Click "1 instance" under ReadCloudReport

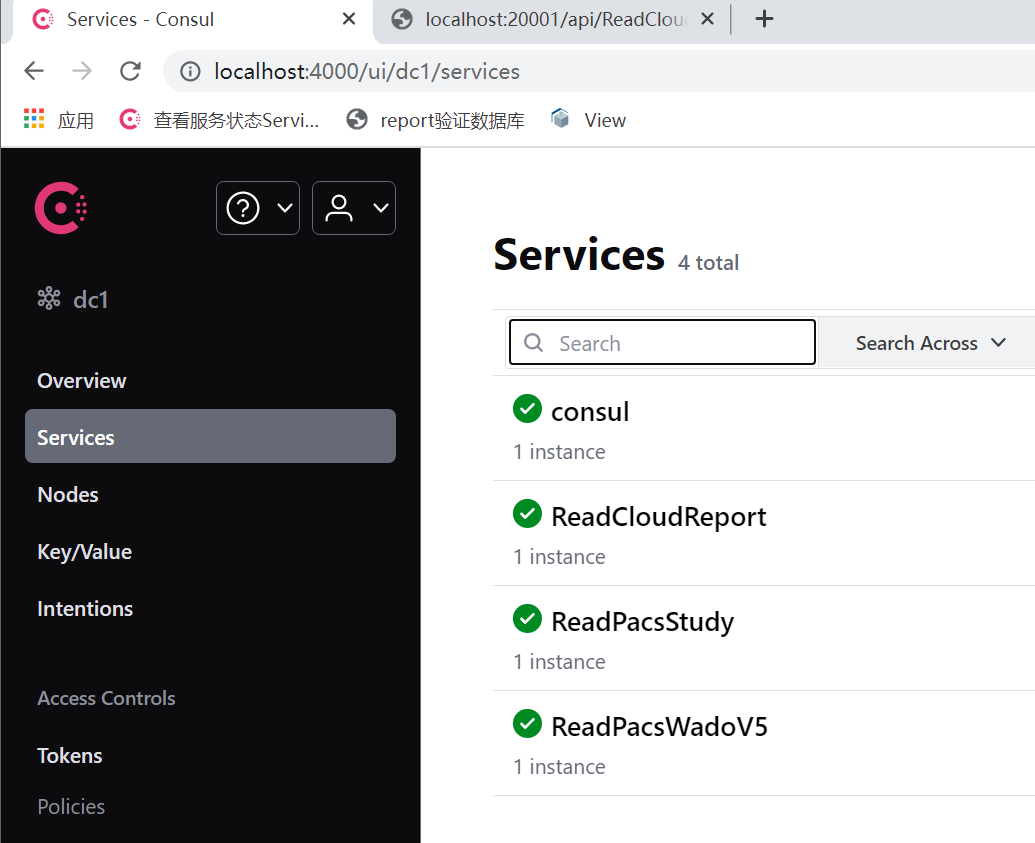coord(559,556)
